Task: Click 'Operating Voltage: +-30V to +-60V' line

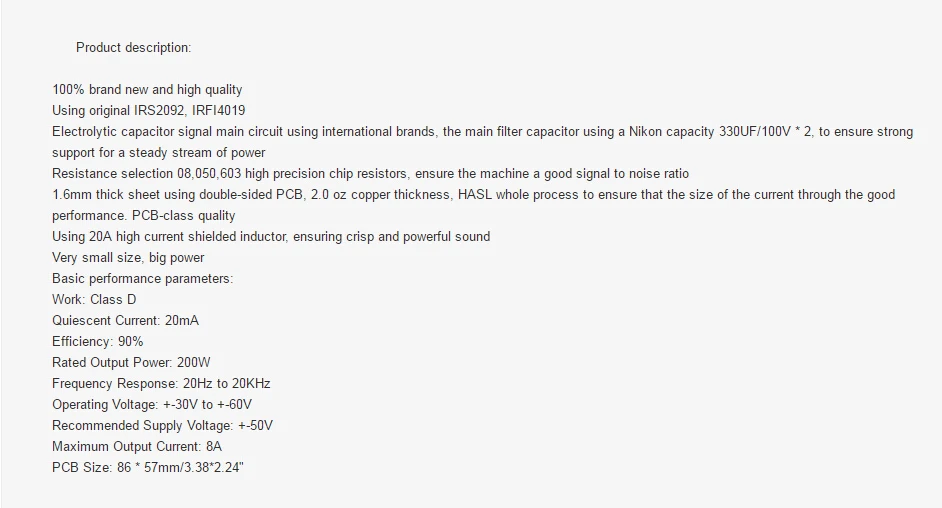Action: pos(152,405)
